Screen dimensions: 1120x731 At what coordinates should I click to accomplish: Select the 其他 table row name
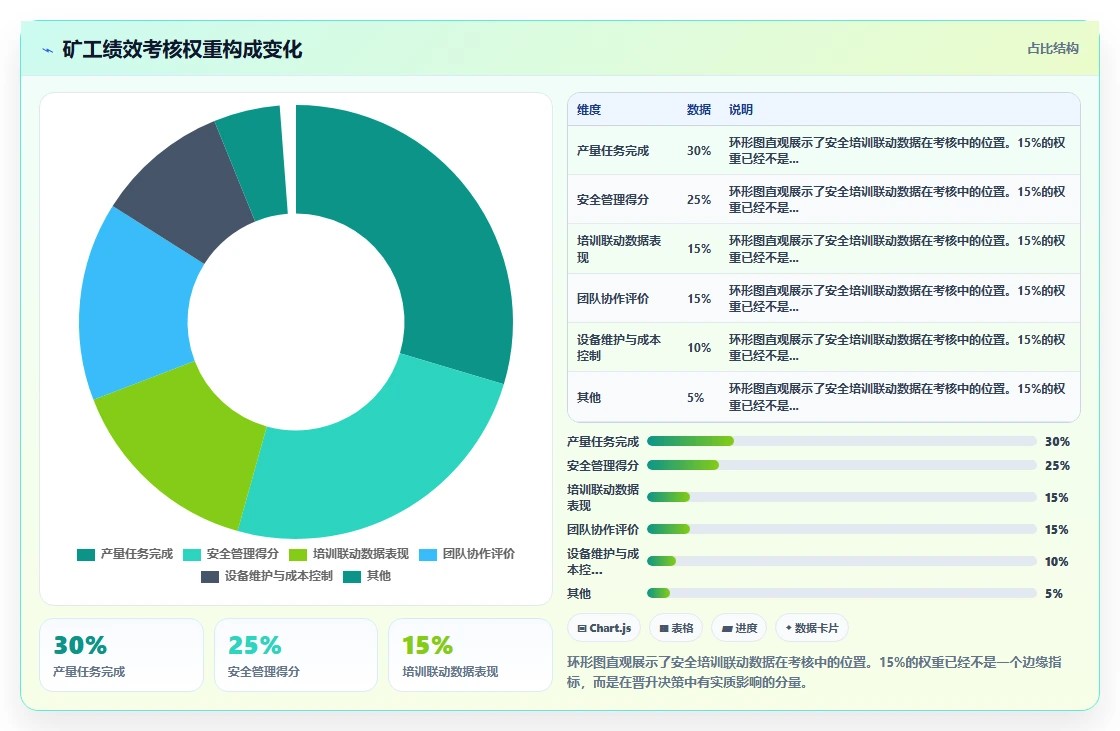[x=589, y=397]
